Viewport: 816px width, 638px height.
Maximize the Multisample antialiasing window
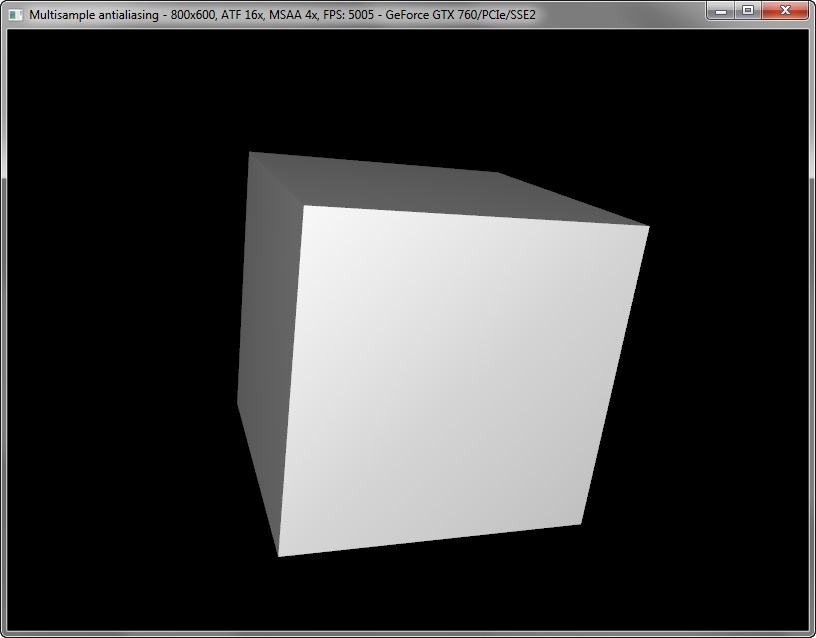(x=748, y=10)
